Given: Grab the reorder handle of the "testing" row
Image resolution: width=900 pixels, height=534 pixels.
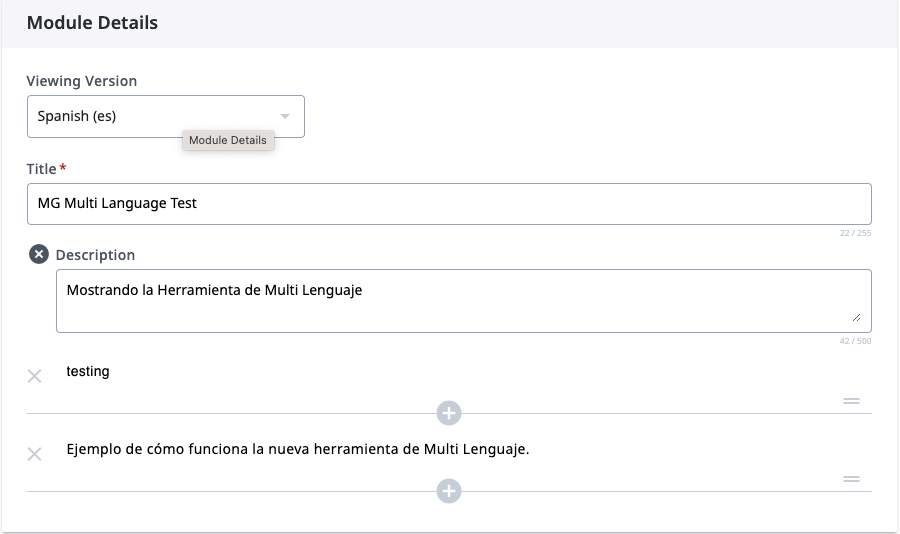Looking at the screenshot, I should tap(851, 401).
